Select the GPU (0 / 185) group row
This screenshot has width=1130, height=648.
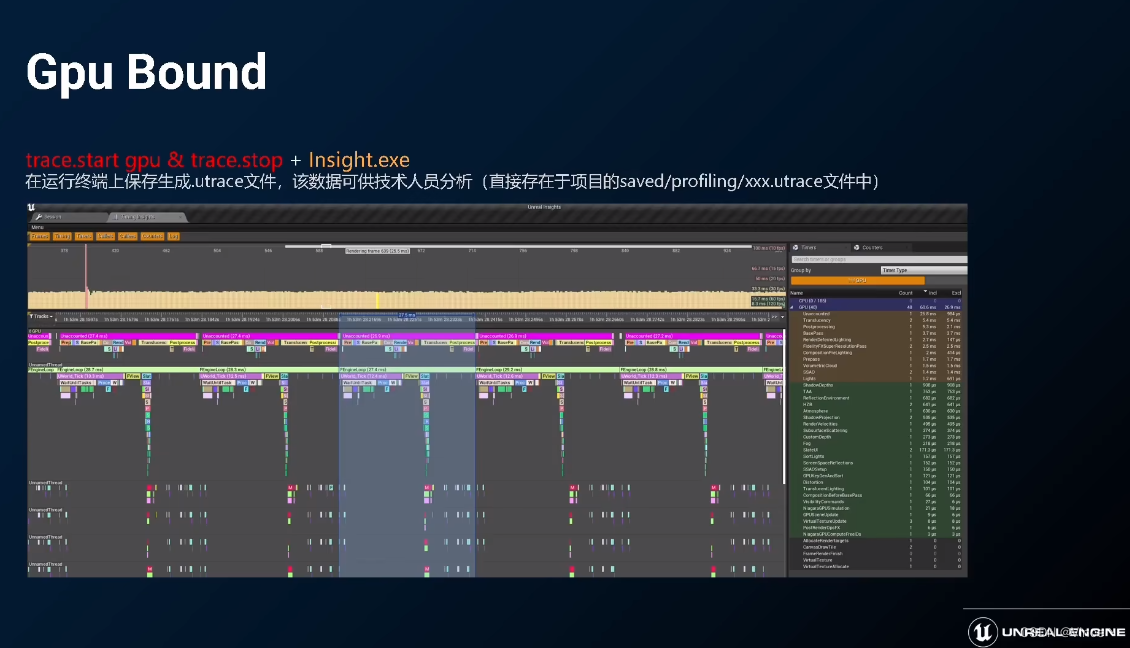click(x=878, y=301)
